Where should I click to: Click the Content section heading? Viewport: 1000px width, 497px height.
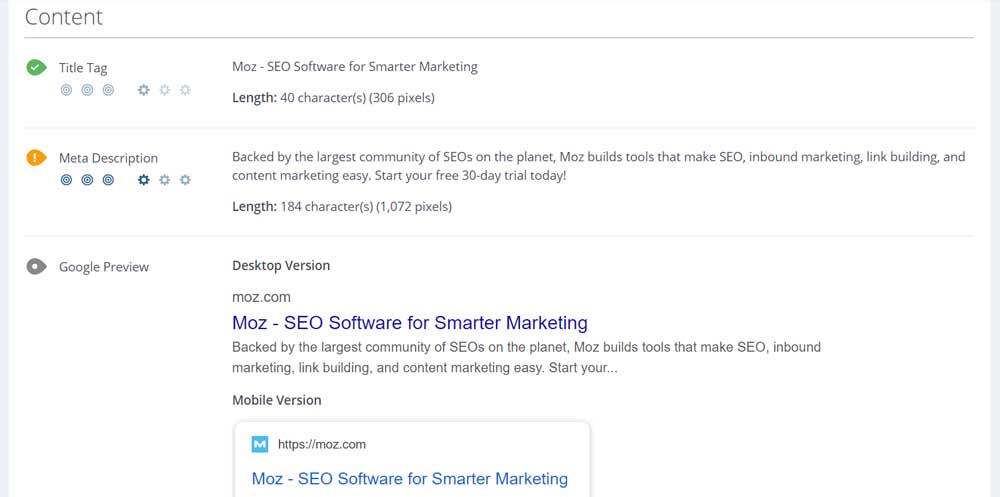pyautogui.click(x=64, y=17)
